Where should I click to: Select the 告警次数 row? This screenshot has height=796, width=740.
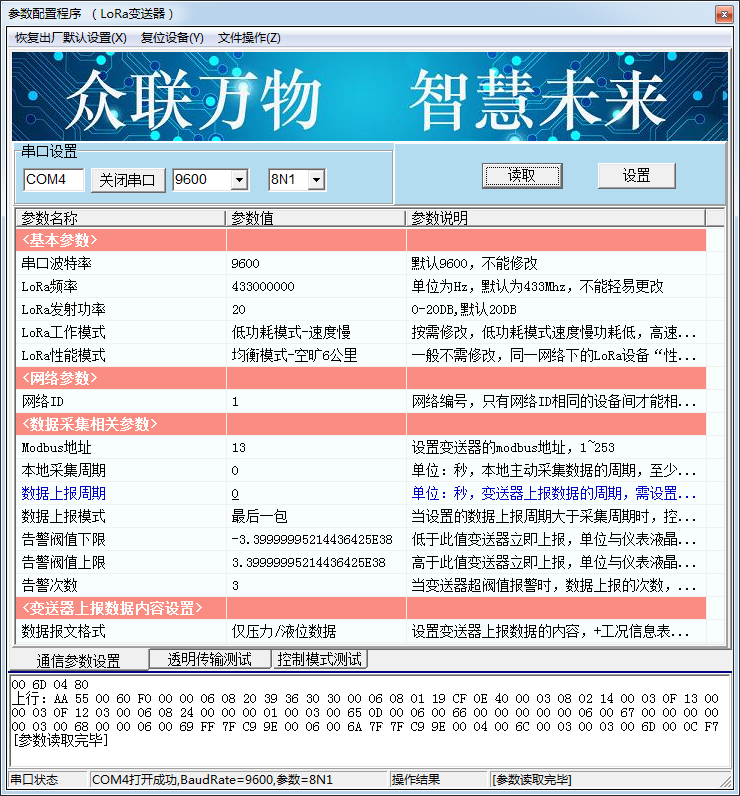coord(361,585)
